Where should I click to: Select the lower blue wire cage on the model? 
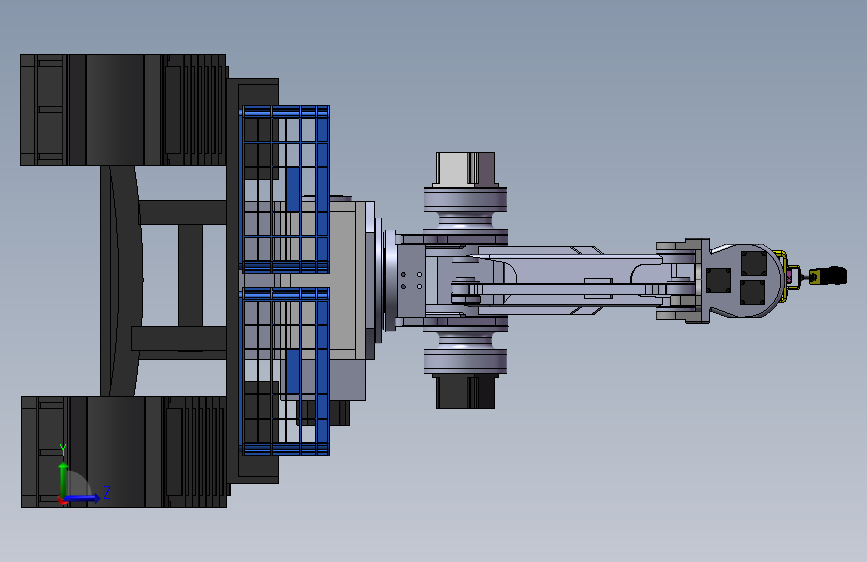[x=285, y=371]
